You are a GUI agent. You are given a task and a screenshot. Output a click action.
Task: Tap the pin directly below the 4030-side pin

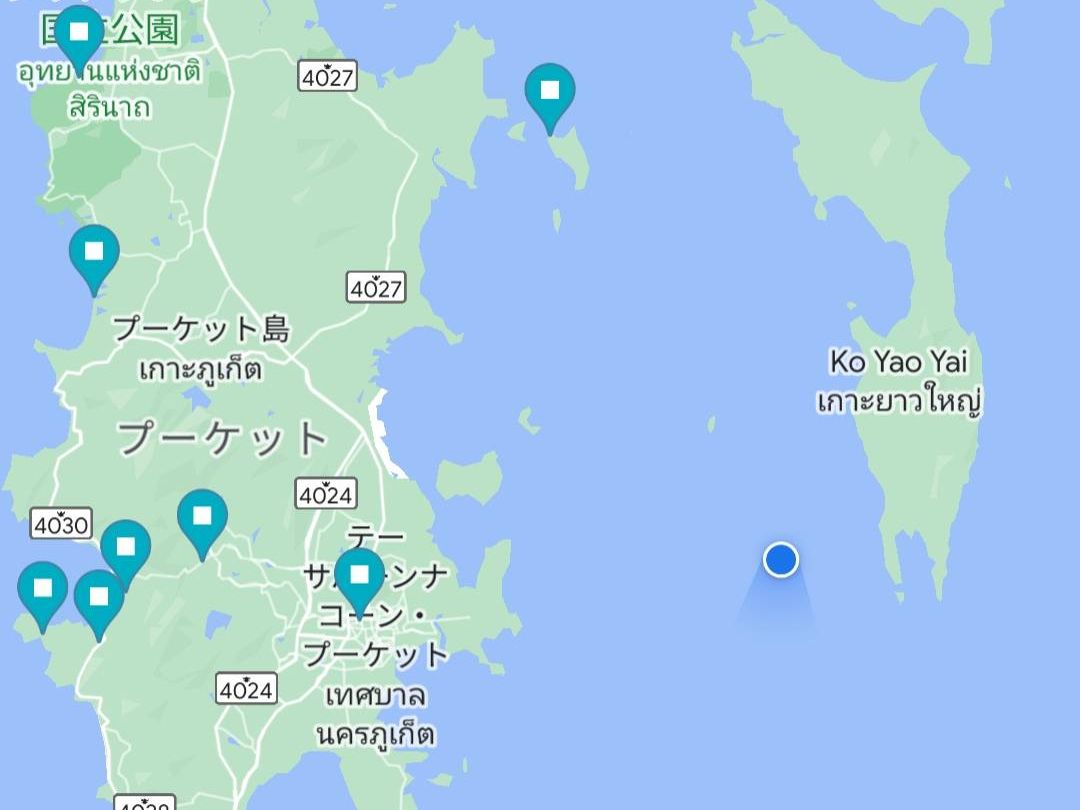[x=99, y=601]
